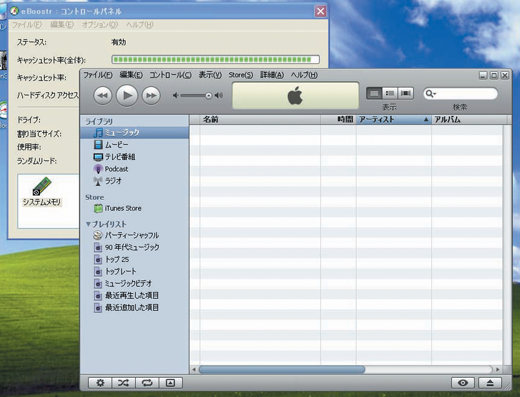
Task: Open the iTunes ファイル(F) menu
Action: click(x=98, y=75)
